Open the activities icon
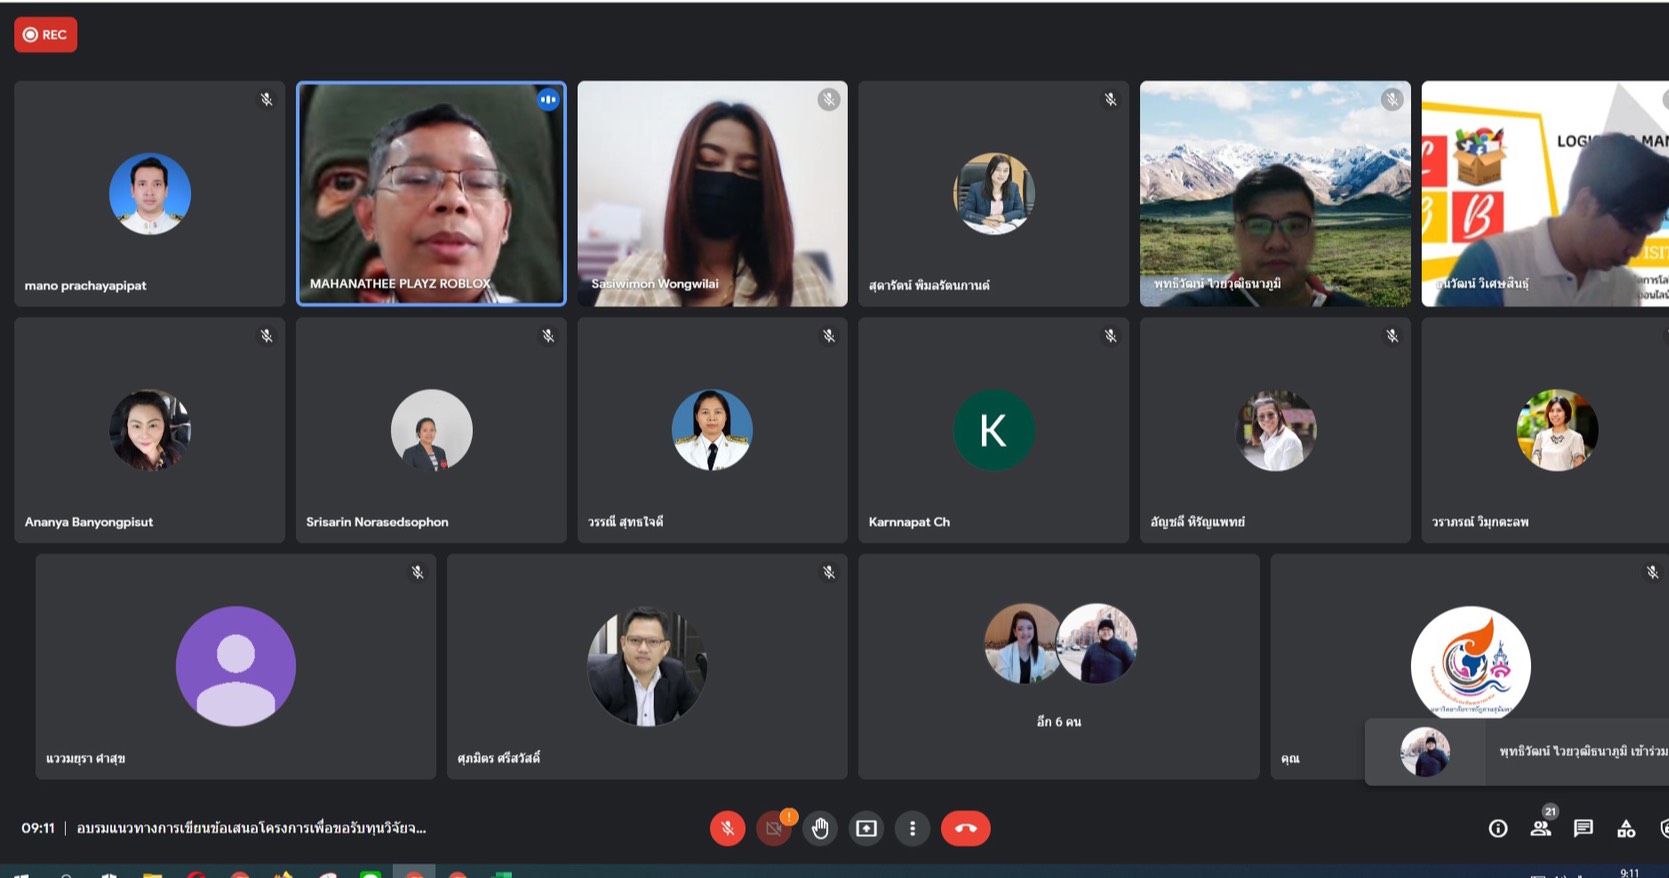The image size is (1669, 878). pos(1626,828)
